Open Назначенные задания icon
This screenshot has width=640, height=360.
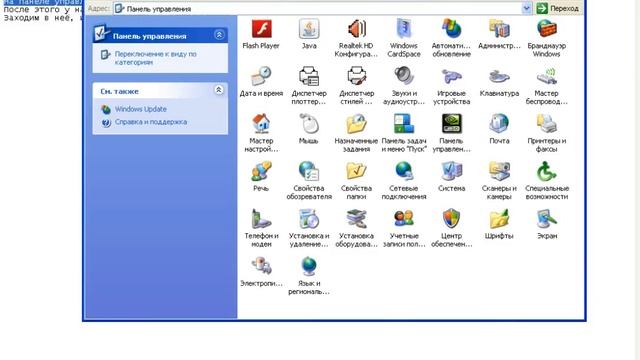click(x=356, y=124)
